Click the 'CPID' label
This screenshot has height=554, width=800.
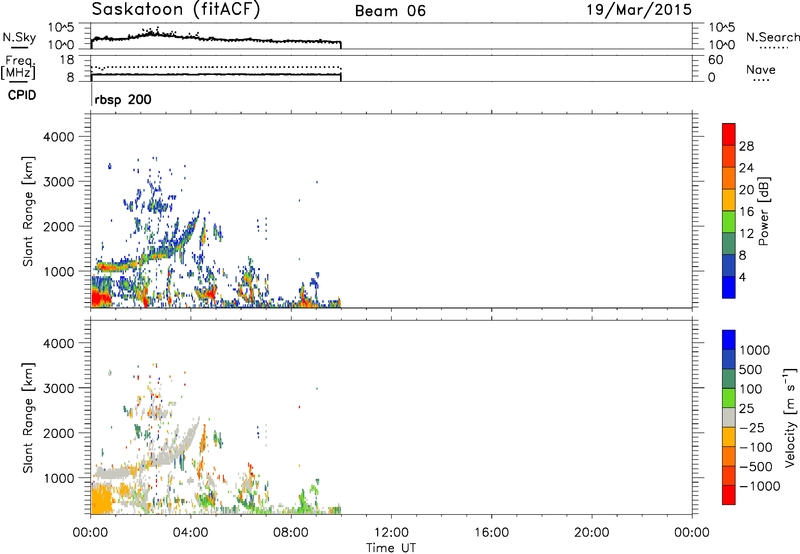click(x=22, y=95)
